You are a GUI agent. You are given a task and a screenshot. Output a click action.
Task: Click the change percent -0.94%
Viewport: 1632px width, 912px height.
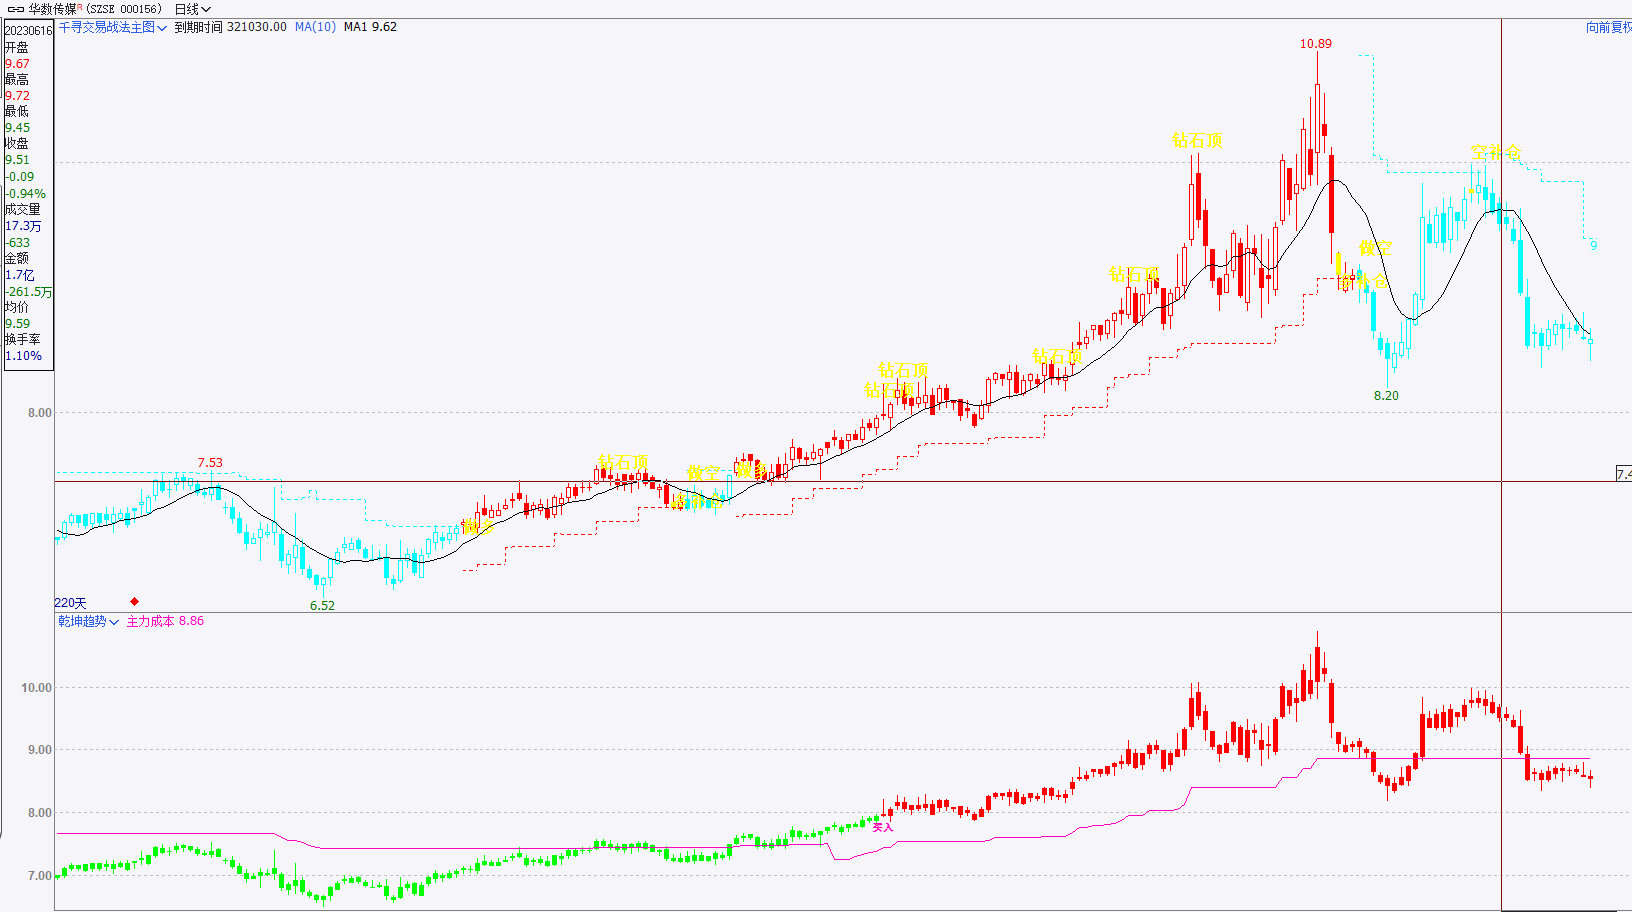pyautogui.click(x=25, y=193)
